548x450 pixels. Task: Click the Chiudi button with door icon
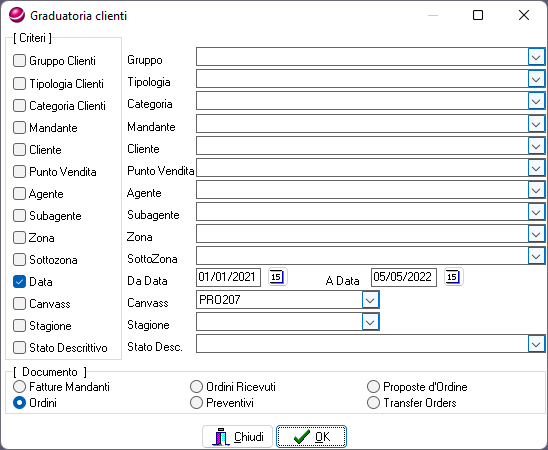[238, 437]
